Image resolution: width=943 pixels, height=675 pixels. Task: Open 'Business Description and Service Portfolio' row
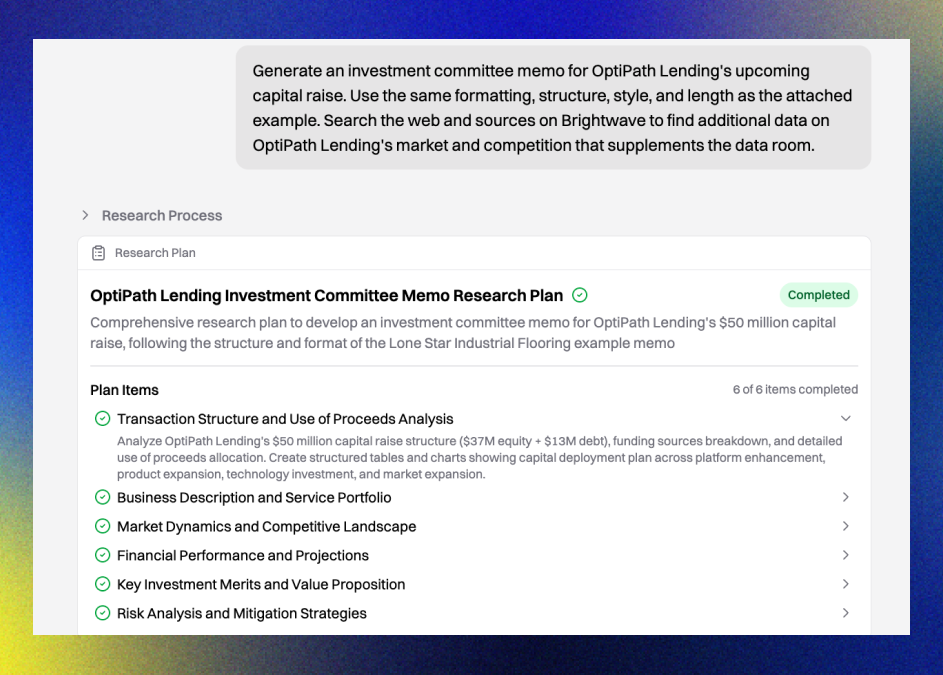pyautogui.click(x=473, y=498)
